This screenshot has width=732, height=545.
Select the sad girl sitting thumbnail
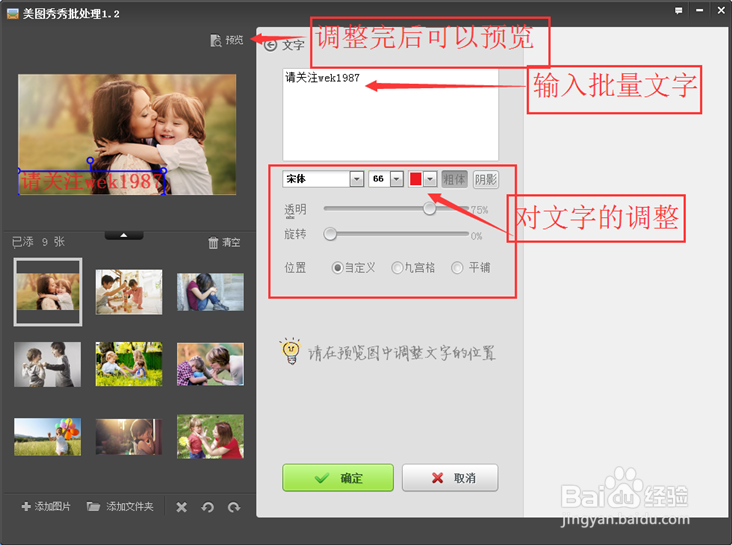(x=210, y=292)
